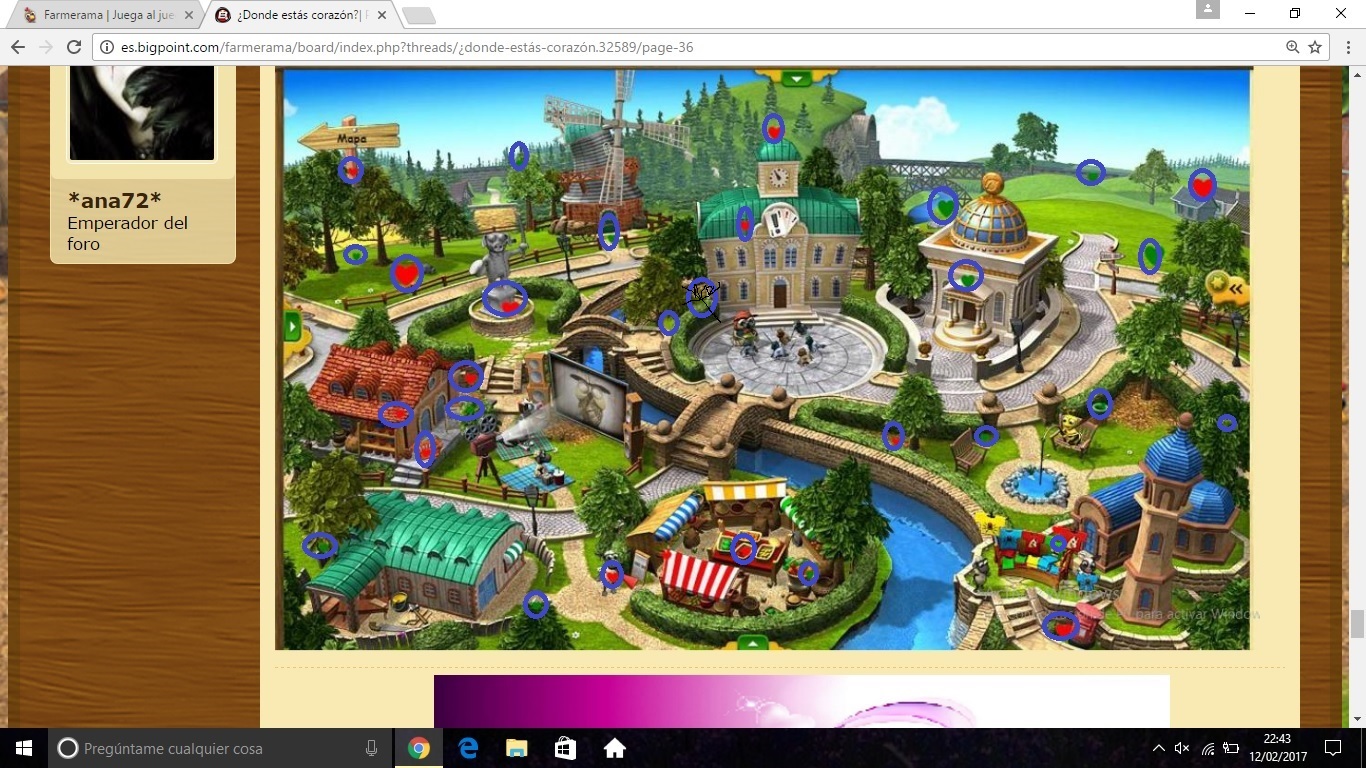Viewport: 1366px width, 768px height.
Task: Bookmark this page with the star icon
Action: [x=1315, y=47]
